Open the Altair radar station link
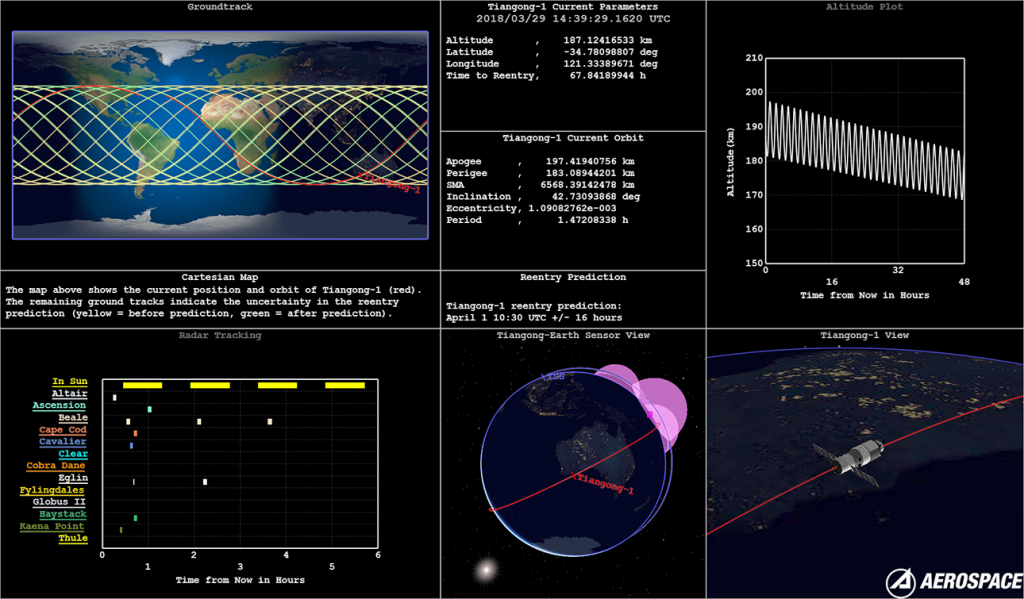 [x=71, y=394]
